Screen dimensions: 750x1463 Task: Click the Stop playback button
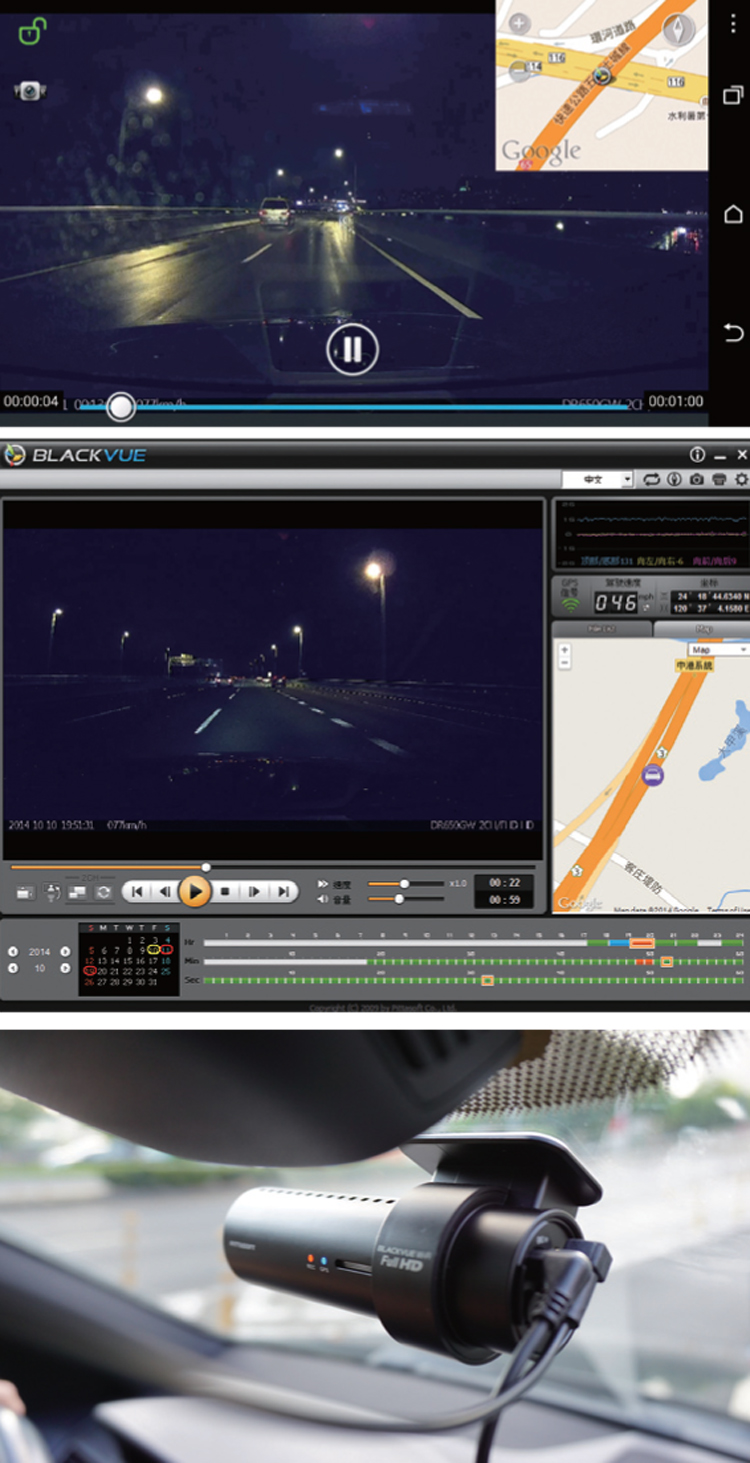(x=225, y=891)
